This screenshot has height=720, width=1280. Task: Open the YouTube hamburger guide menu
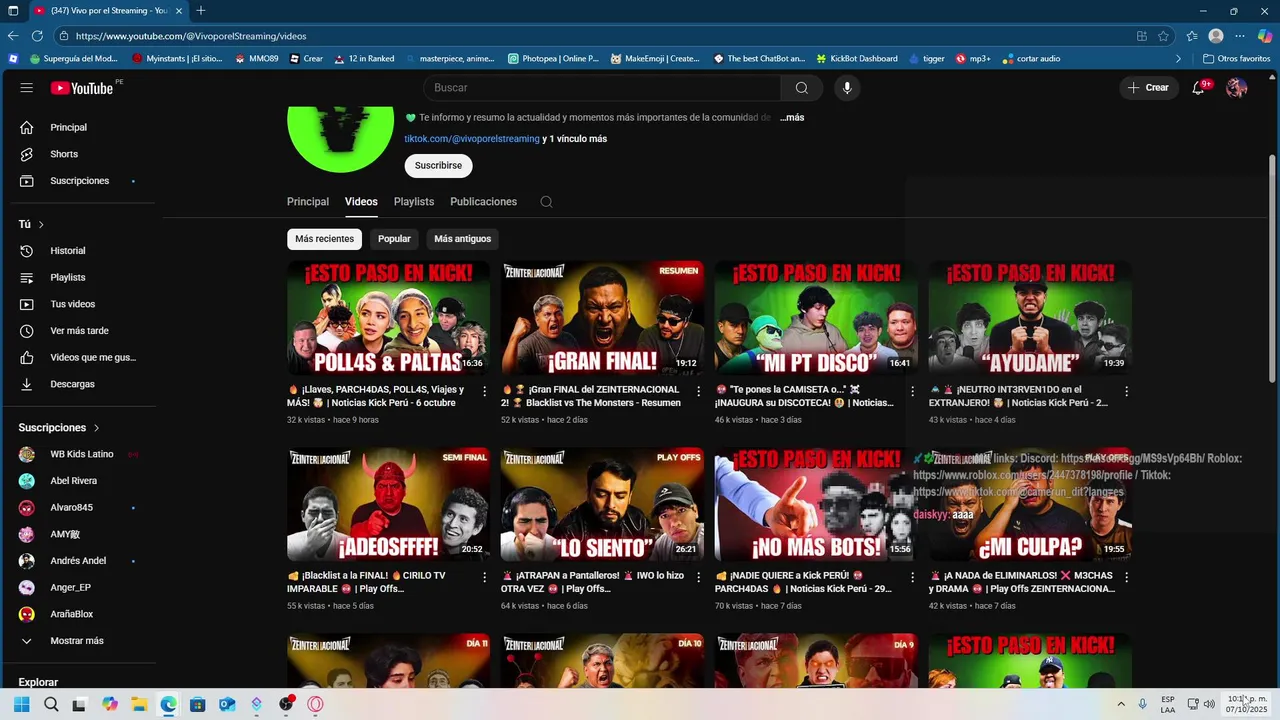pyautogui.click(x=27, y=88)
